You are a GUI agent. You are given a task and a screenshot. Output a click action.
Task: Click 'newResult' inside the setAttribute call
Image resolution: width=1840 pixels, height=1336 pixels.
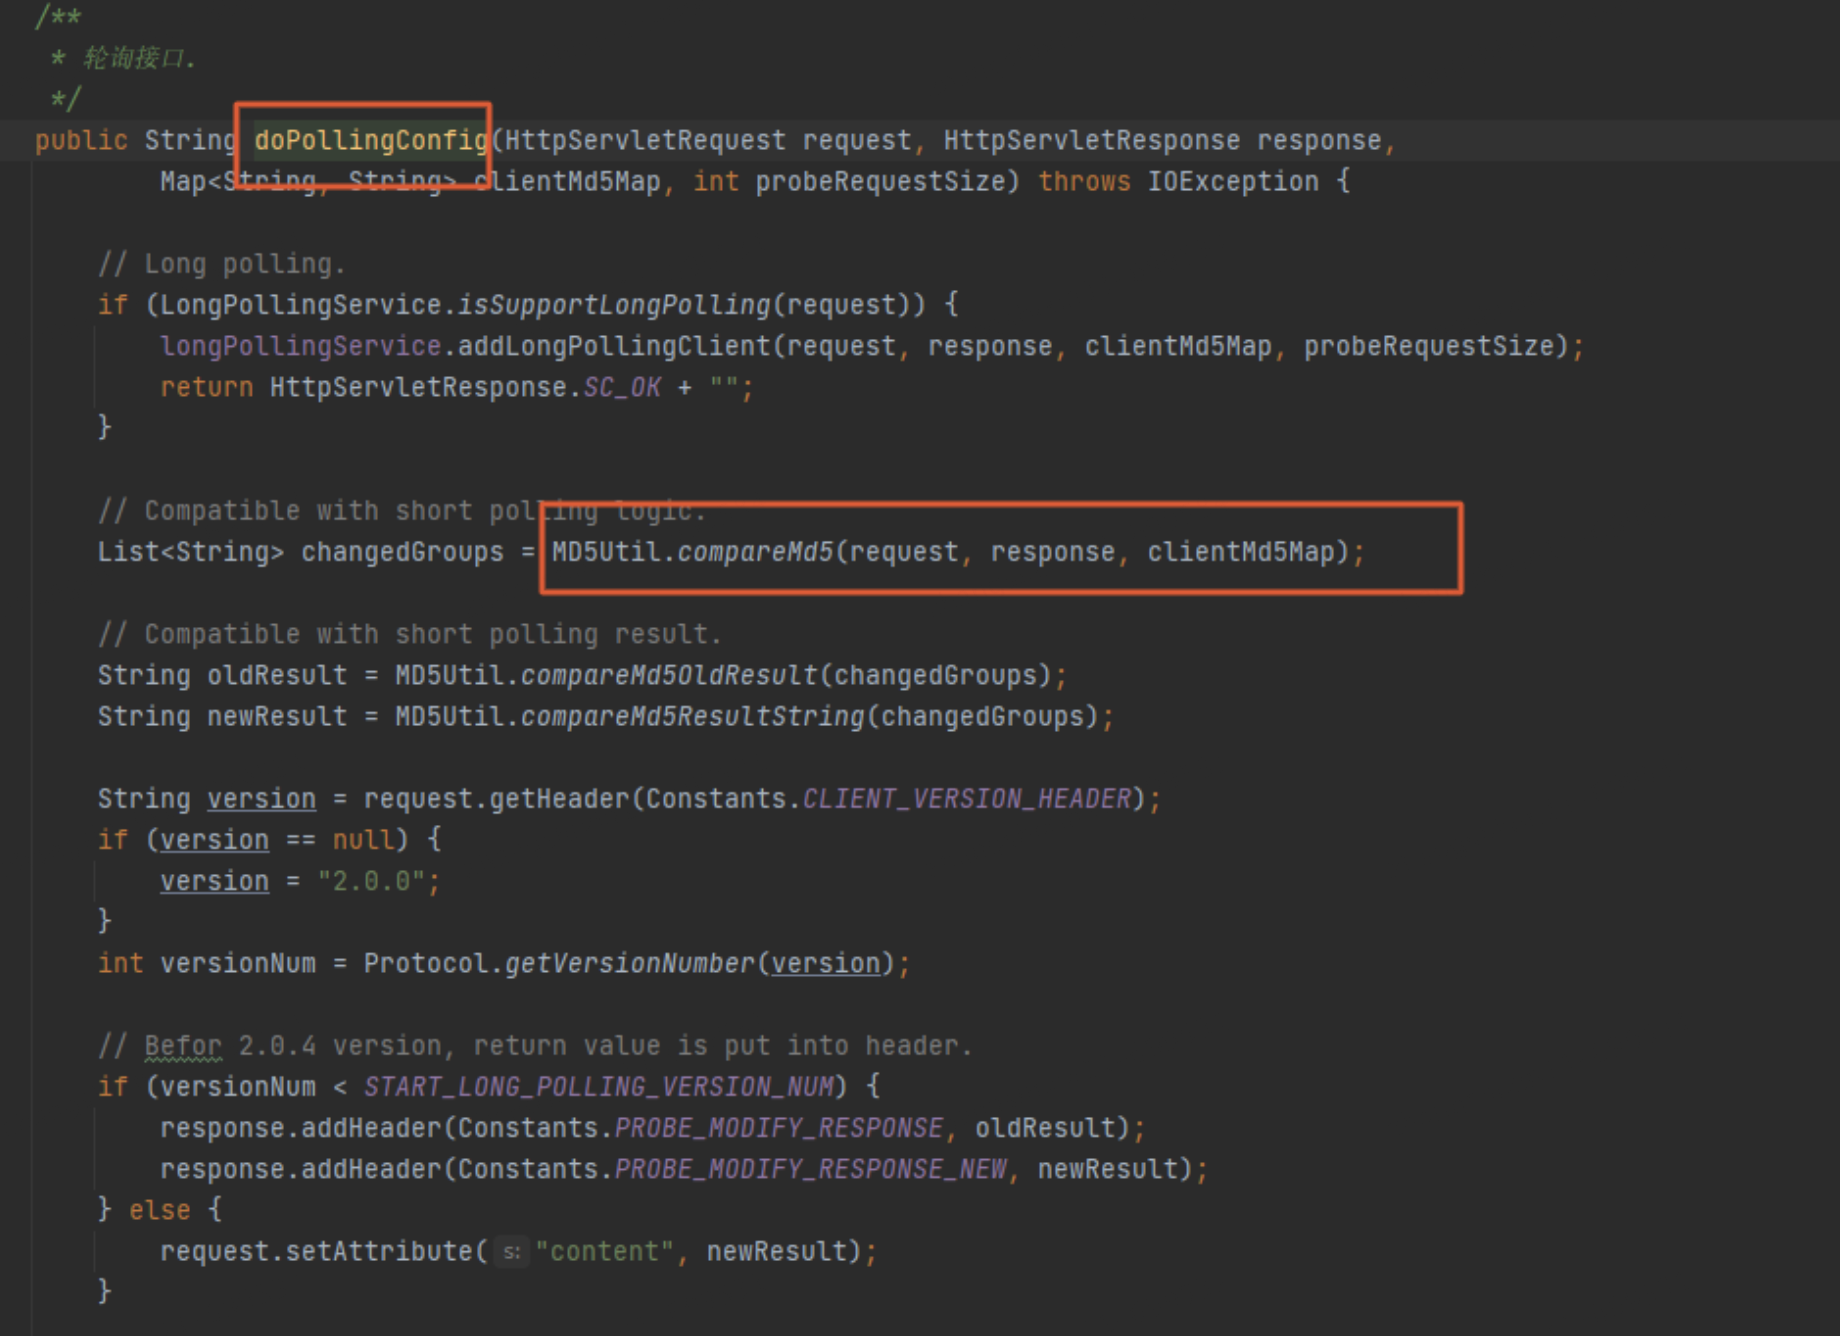pos(777,1251)
